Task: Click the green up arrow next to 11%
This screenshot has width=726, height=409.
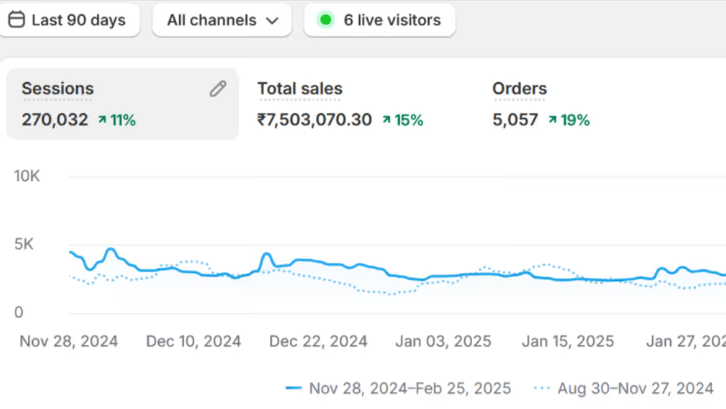Action: click(102, 120)
